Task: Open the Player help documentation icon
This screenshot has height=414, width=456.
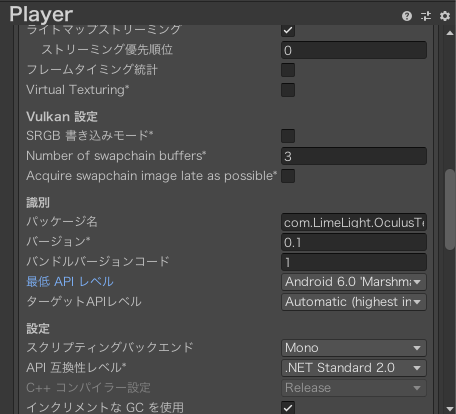Action: click(407, 16)
